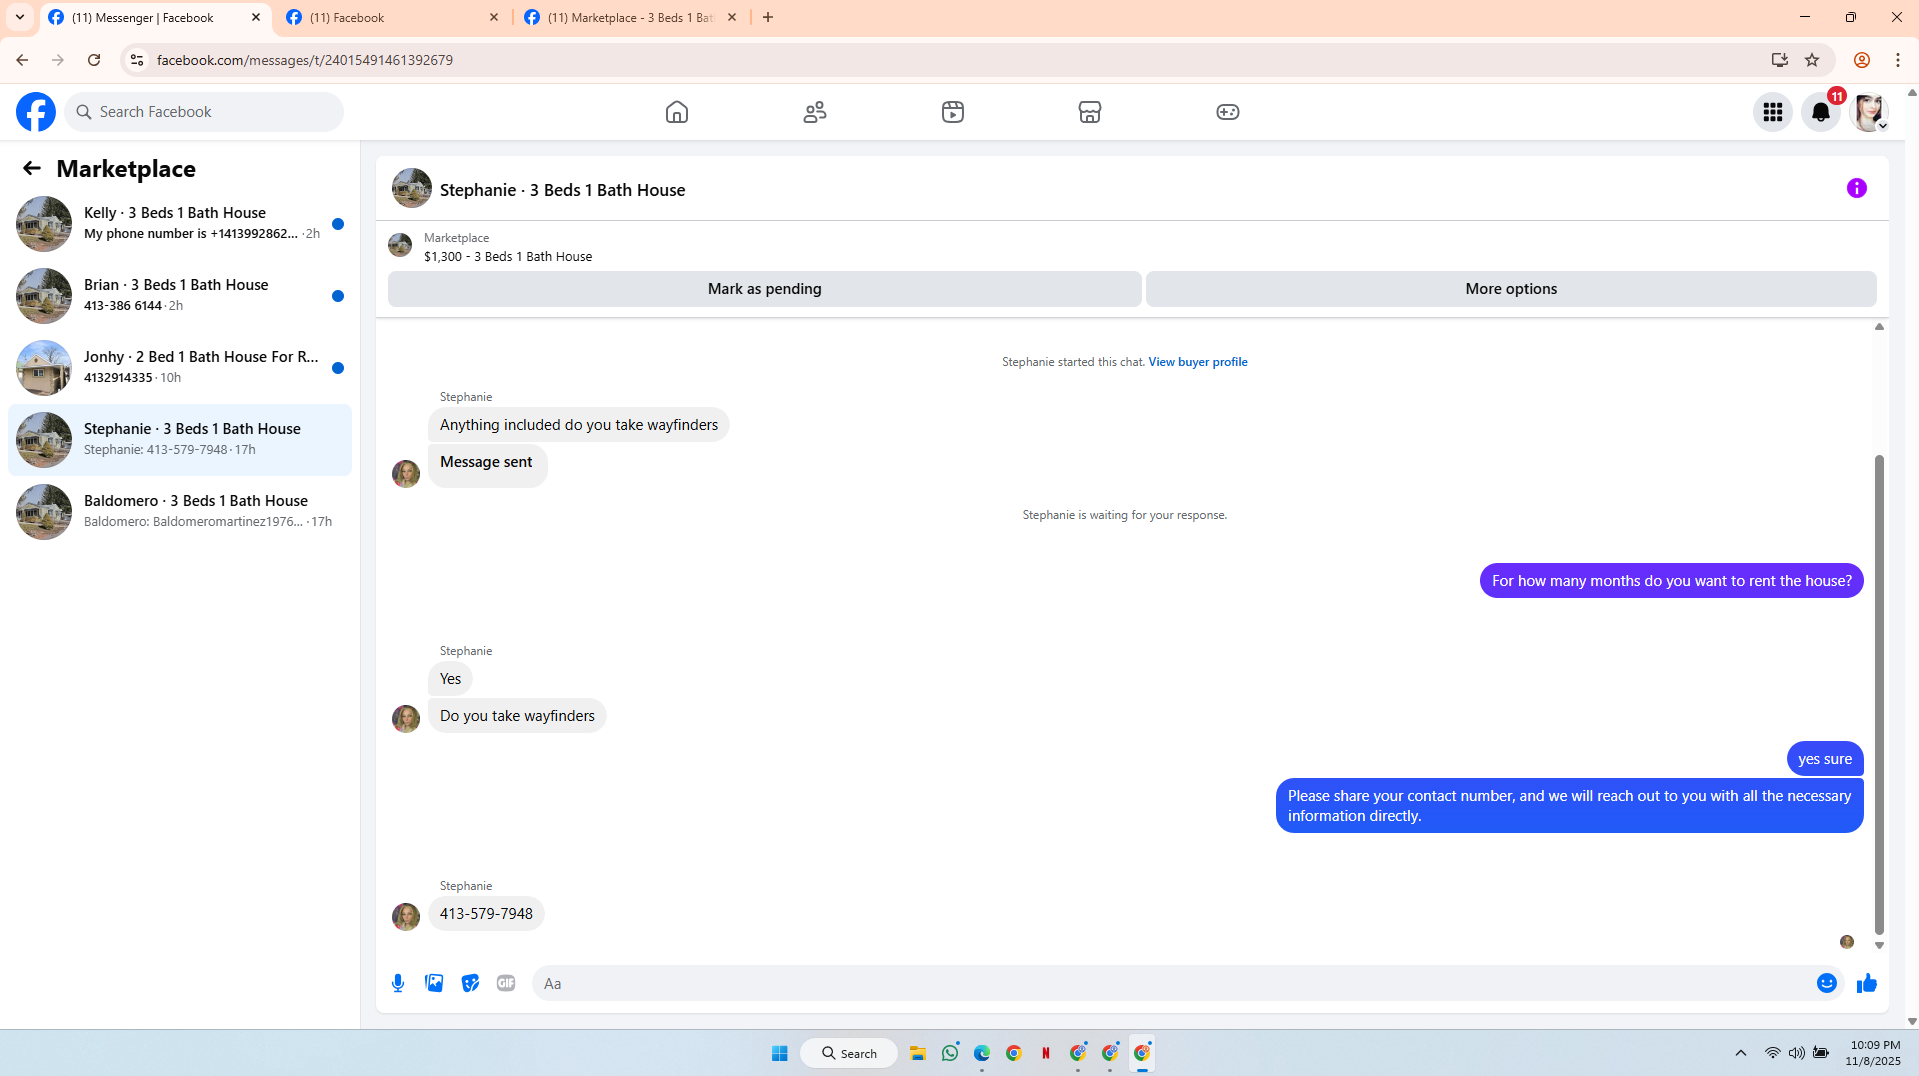Screen dimensions: 1919x1076
Task: Send a thumbs-up like
Action: pyautogui.click(x=1866, y=983)
